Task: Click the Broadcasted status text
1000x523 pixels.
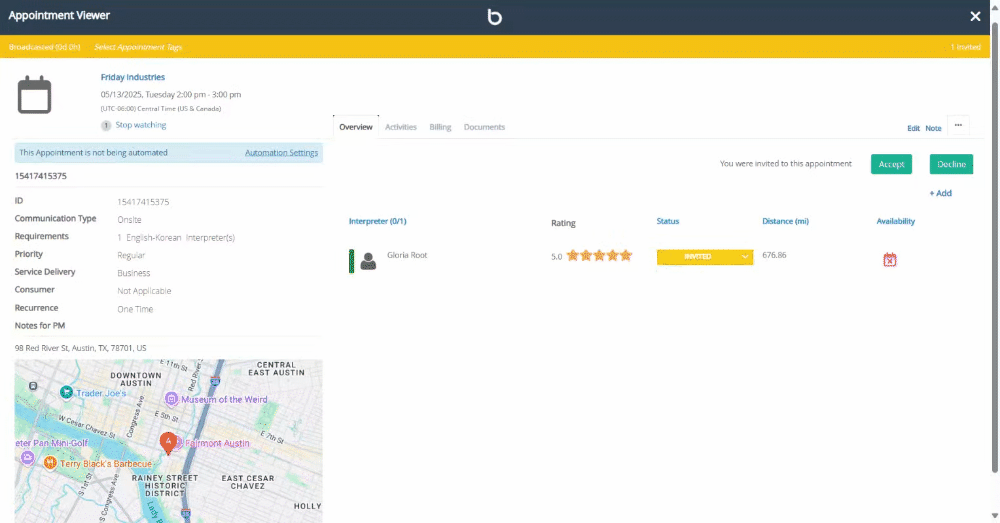Action: click(x=45, y=47)
